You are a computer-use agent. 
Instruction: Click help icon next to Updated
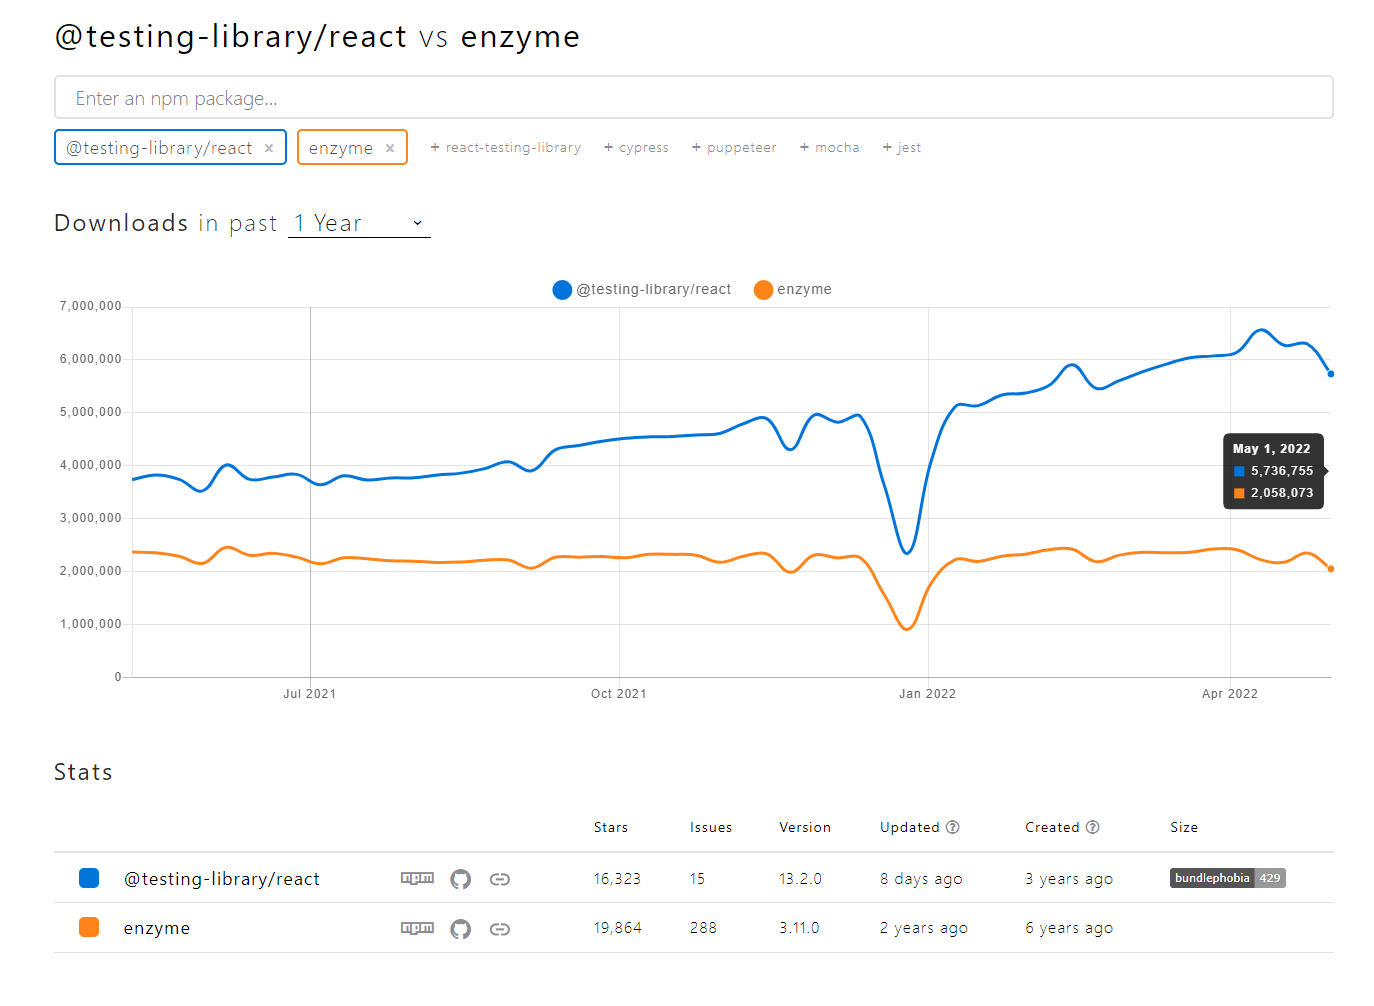[x=953, y=827]
